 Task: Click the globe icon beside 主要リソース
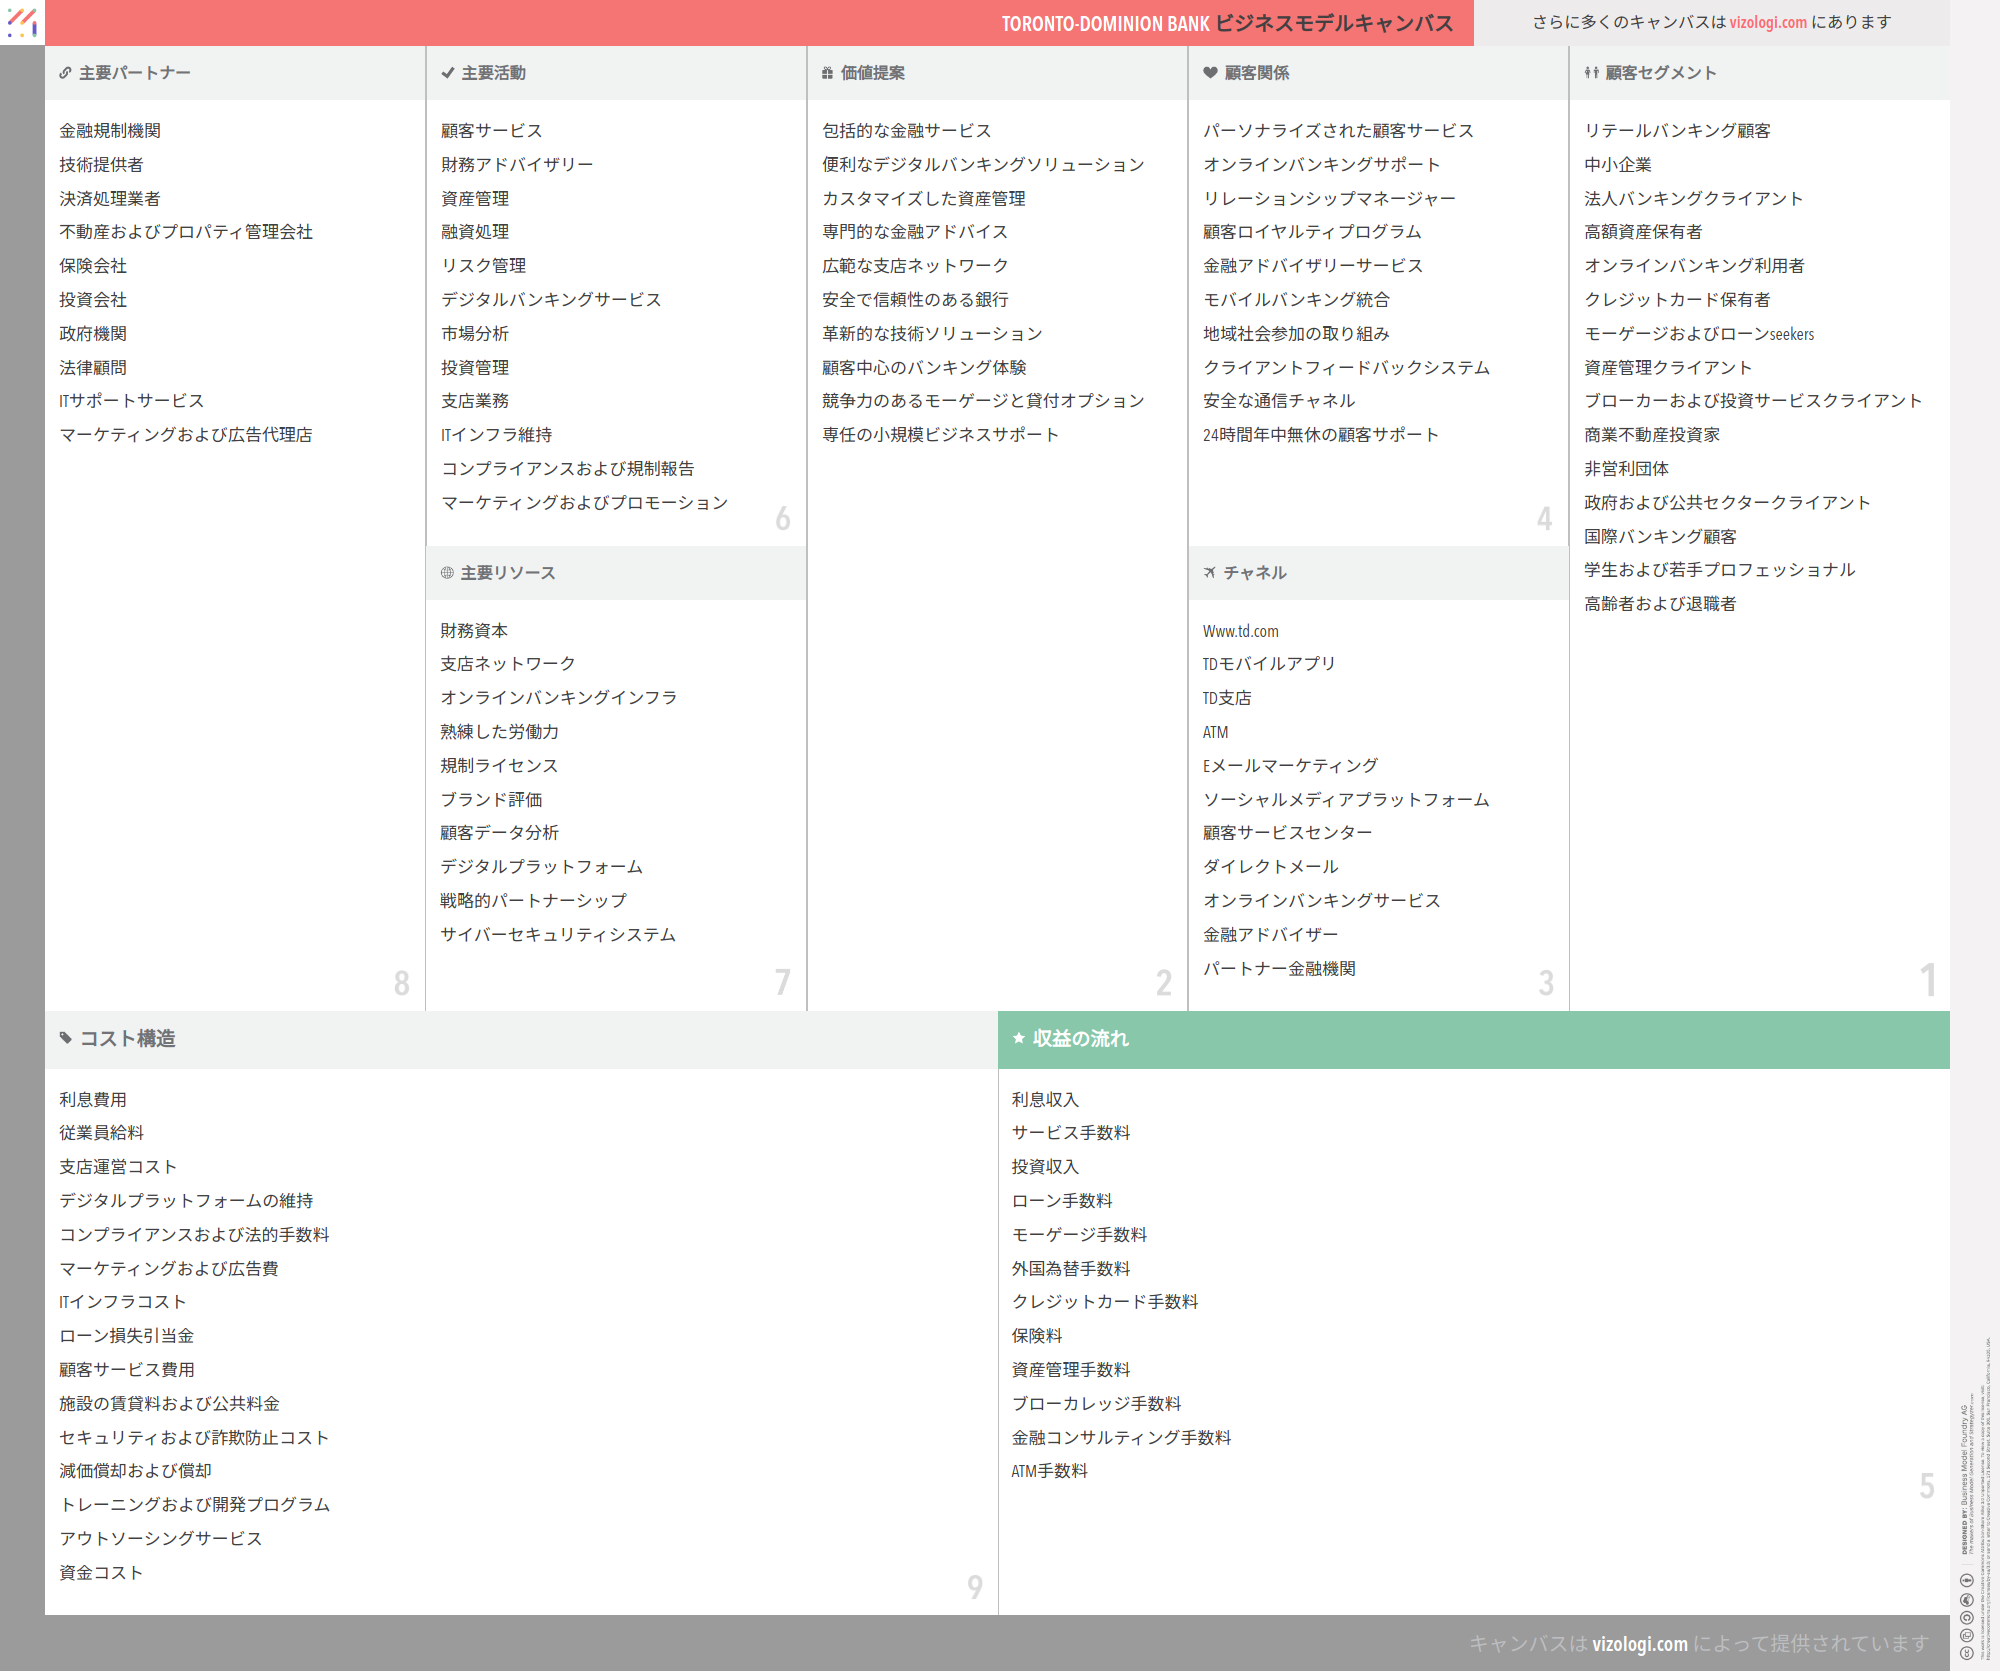(447, 573)
